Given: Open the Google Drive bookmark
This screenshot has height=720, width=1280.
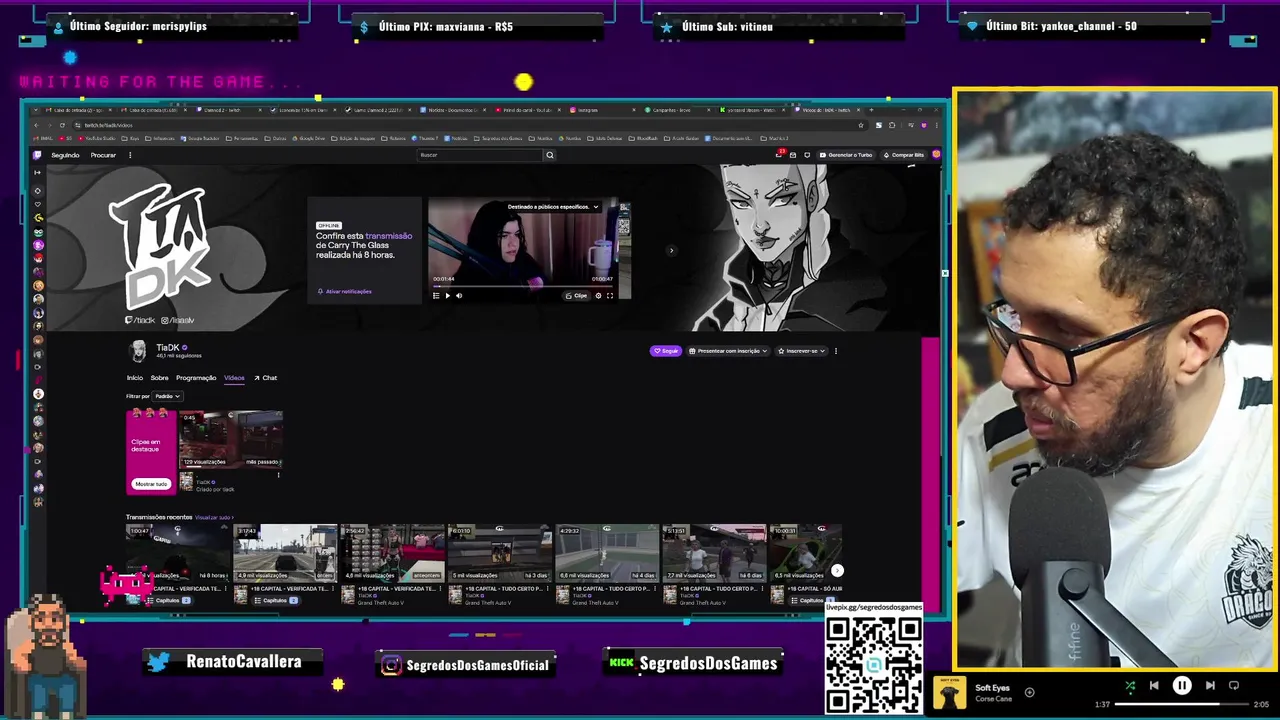Looking at the screenshot, I should [x=308, y=138].
